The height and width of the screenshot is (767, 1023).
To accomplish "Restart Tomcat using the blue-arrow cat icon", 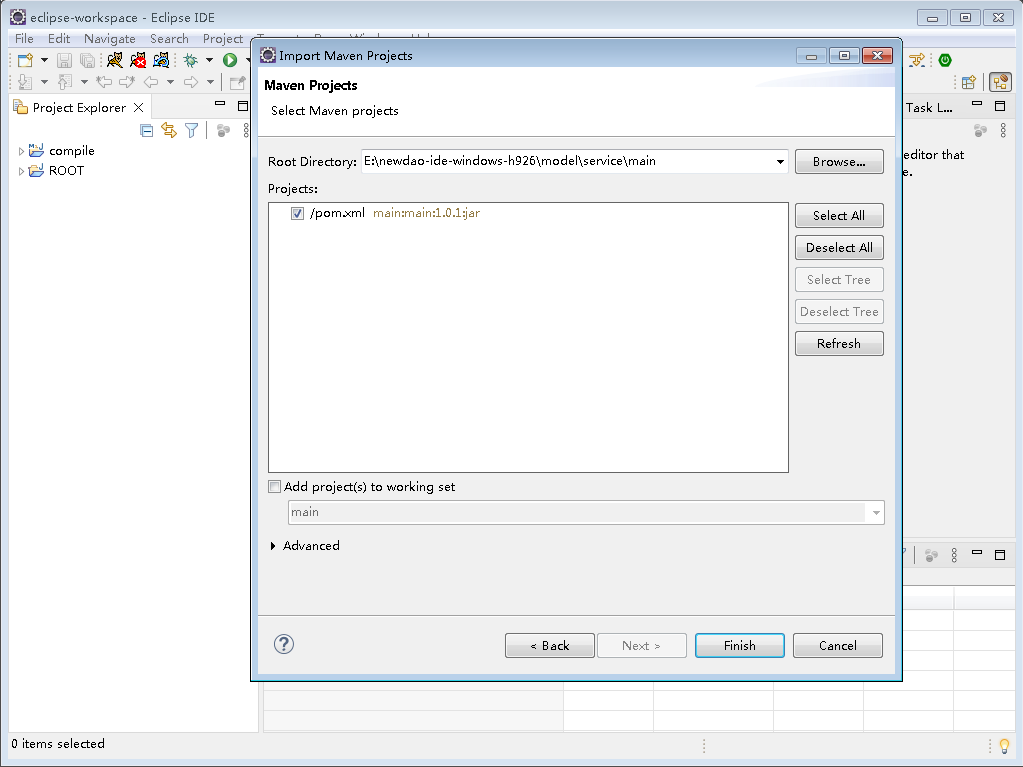I will (x=160, y=61).
